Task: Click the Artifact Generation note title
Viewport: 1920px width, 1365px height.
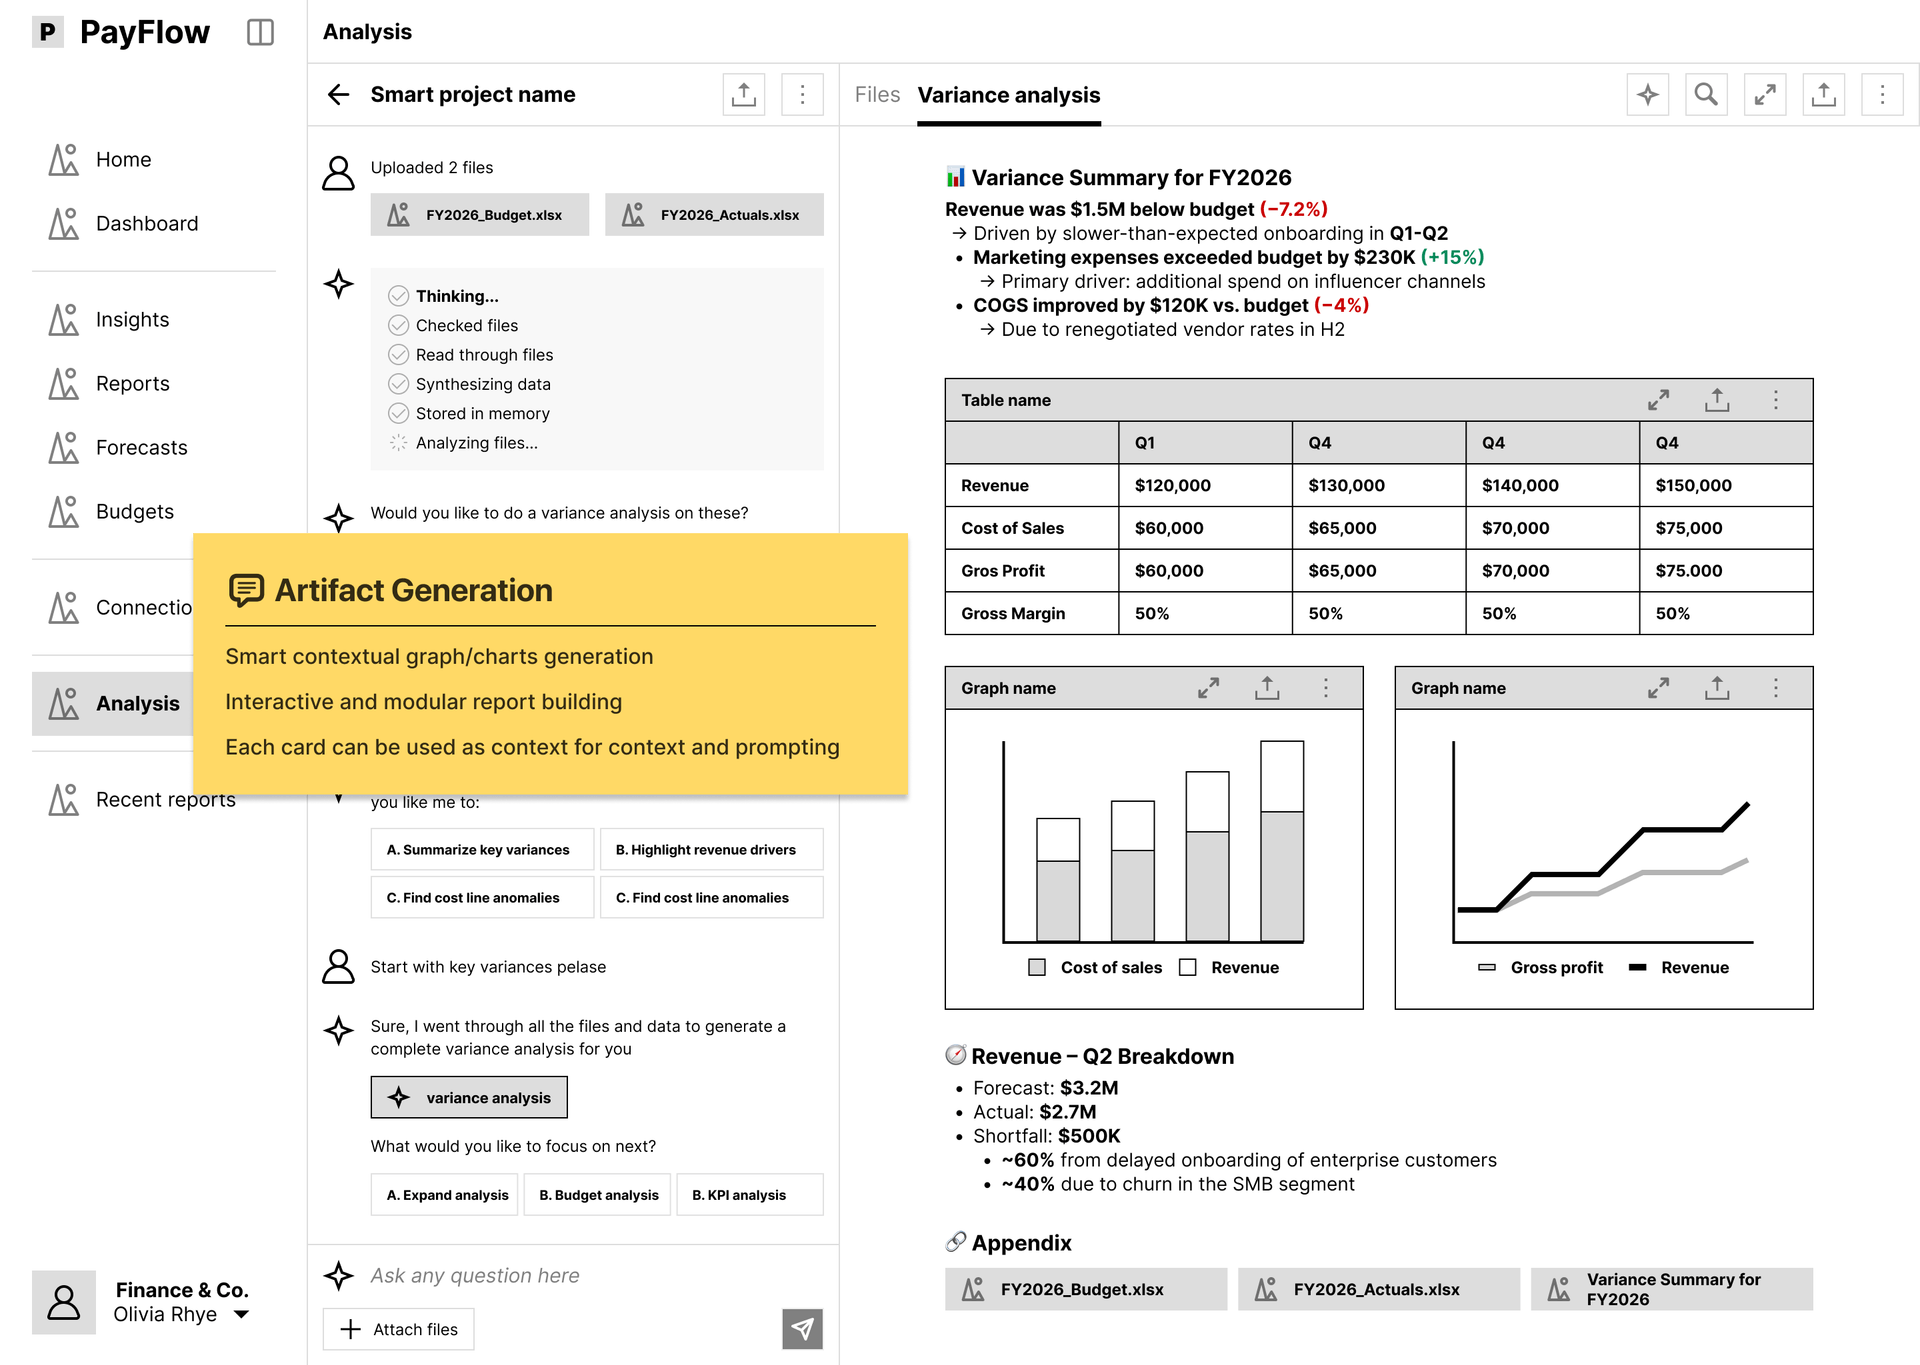Action: pyautogui.click(x=414, y=590)
